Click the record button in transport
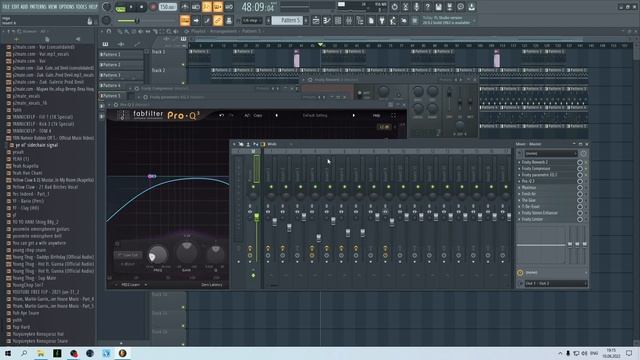Image resolution: width=640 pixels, height=360 pixels. coord(153,7)
